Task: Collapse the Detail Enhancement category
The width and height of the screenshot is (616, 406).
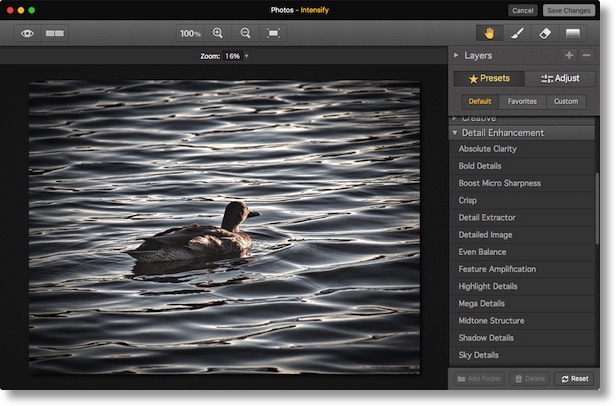Action: click(x=455, y=132)
